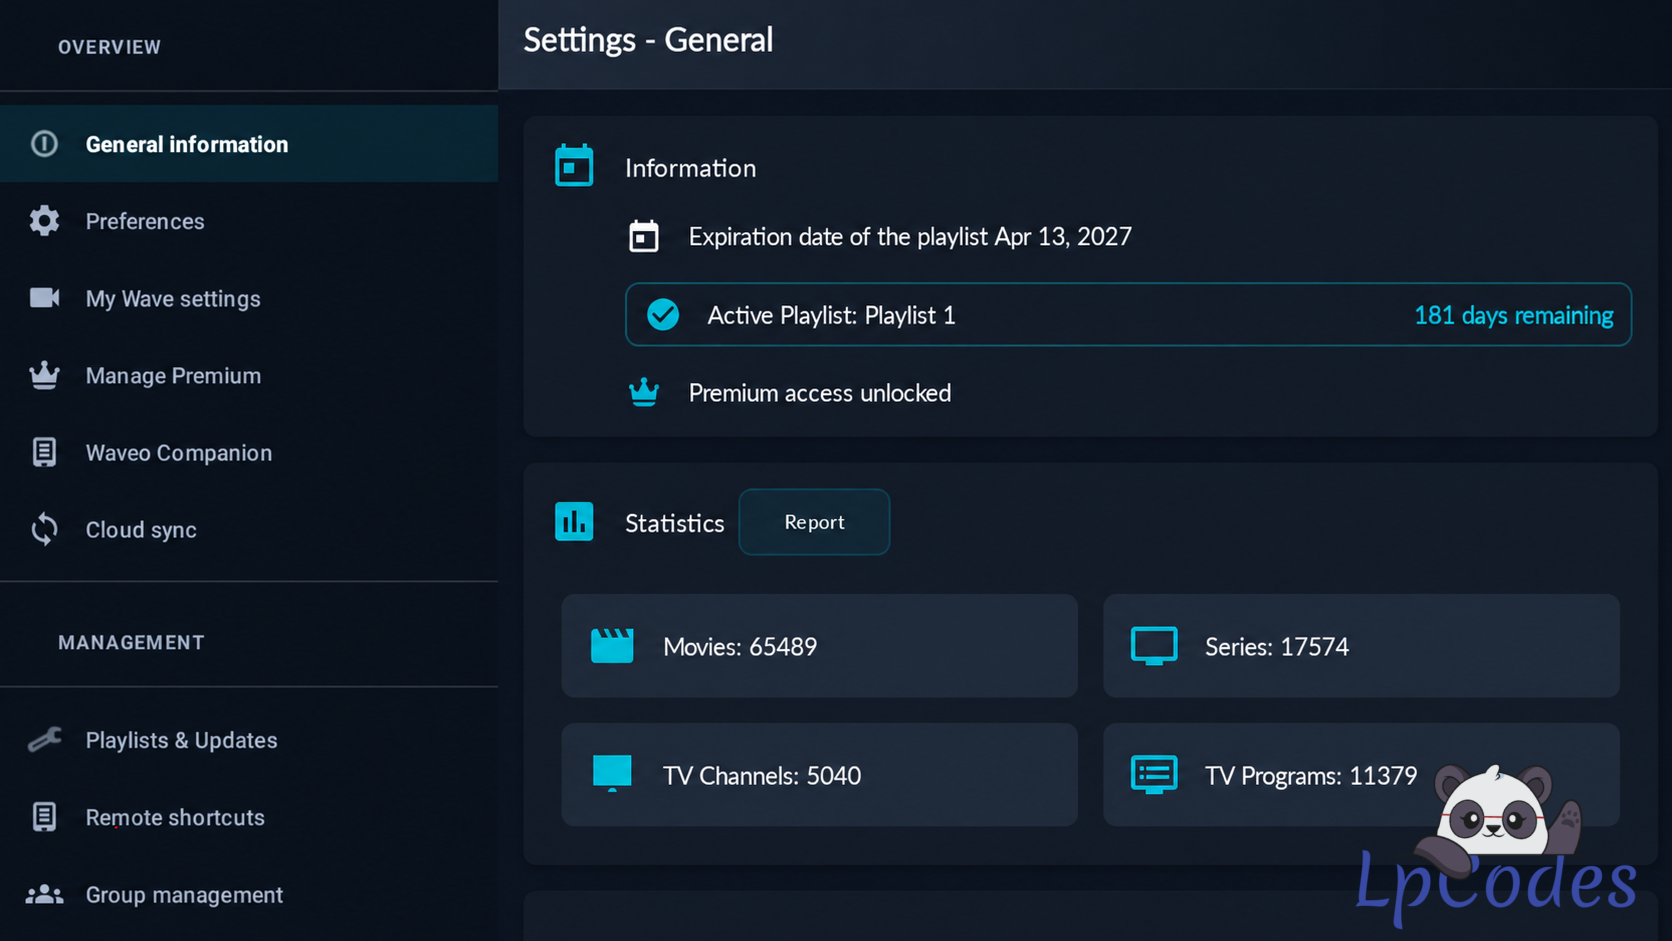1672x941 pixels.
Task: Click the Active Playlist checkmark
Action: click(663, 315)
